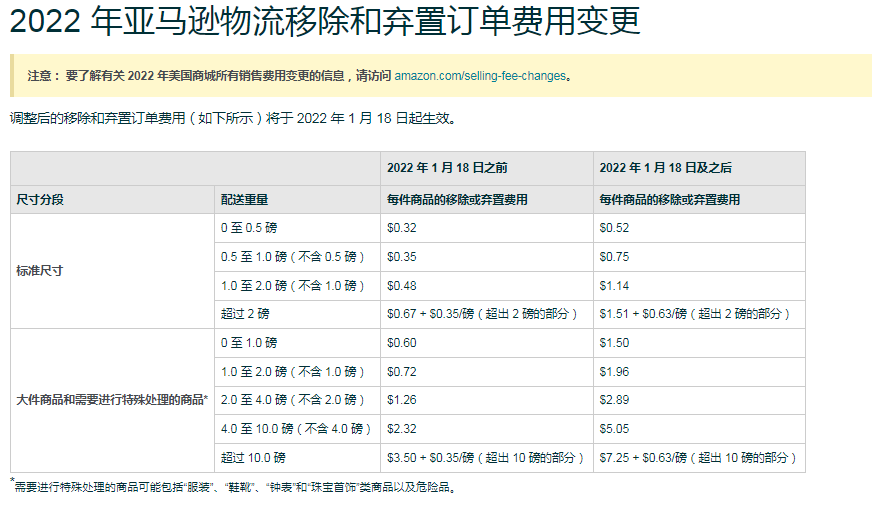The width and height of the screenshot is (872, 516).
Task: Click the $5.05 new fee value
Action: (x=614, y=429)
